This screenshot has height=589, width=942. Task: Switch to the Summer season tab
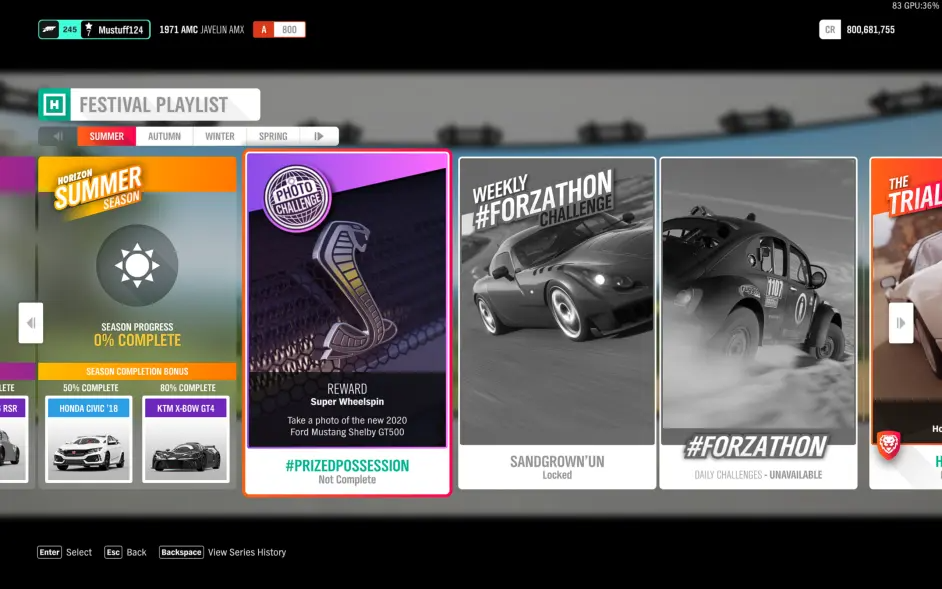(107, 136)
